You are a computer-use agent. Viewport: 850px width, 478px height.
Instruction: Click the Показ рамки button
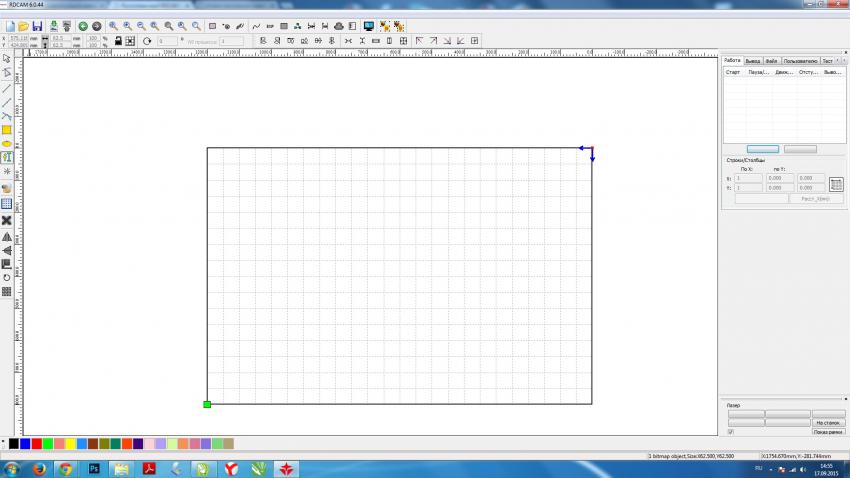[828, 432]
